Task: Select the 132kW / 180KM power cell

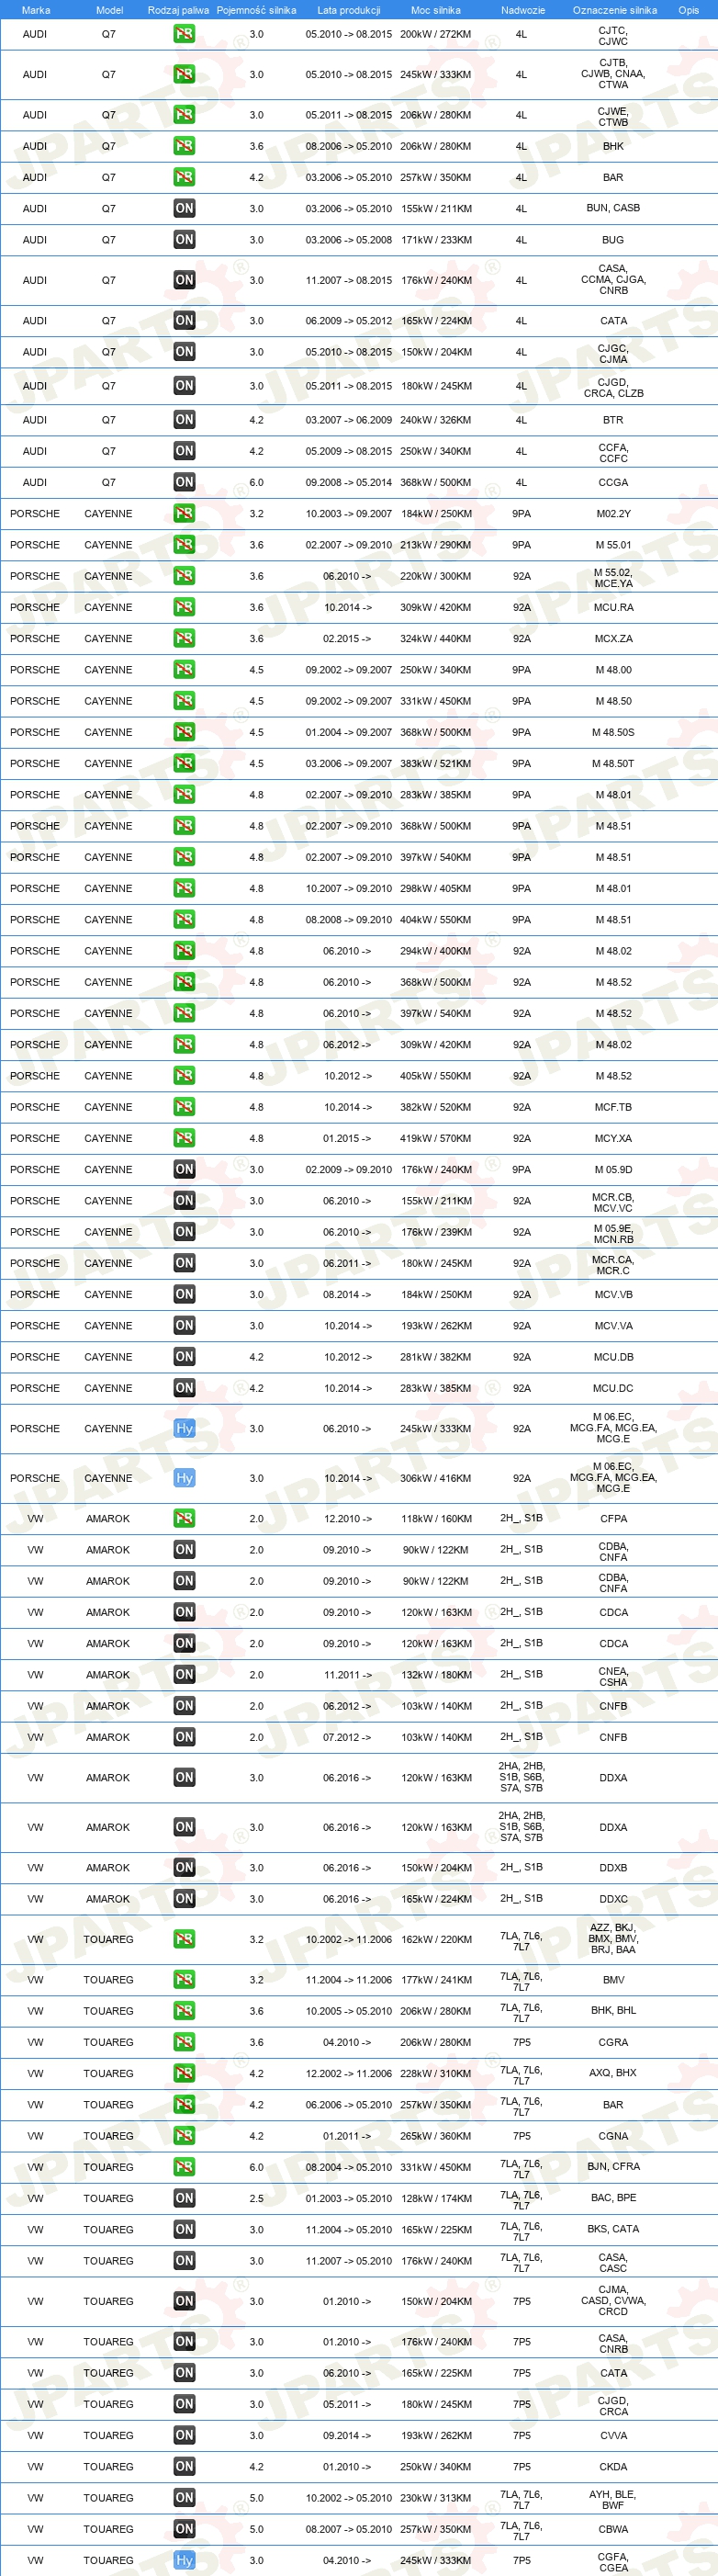Action: pos(435,1674)
